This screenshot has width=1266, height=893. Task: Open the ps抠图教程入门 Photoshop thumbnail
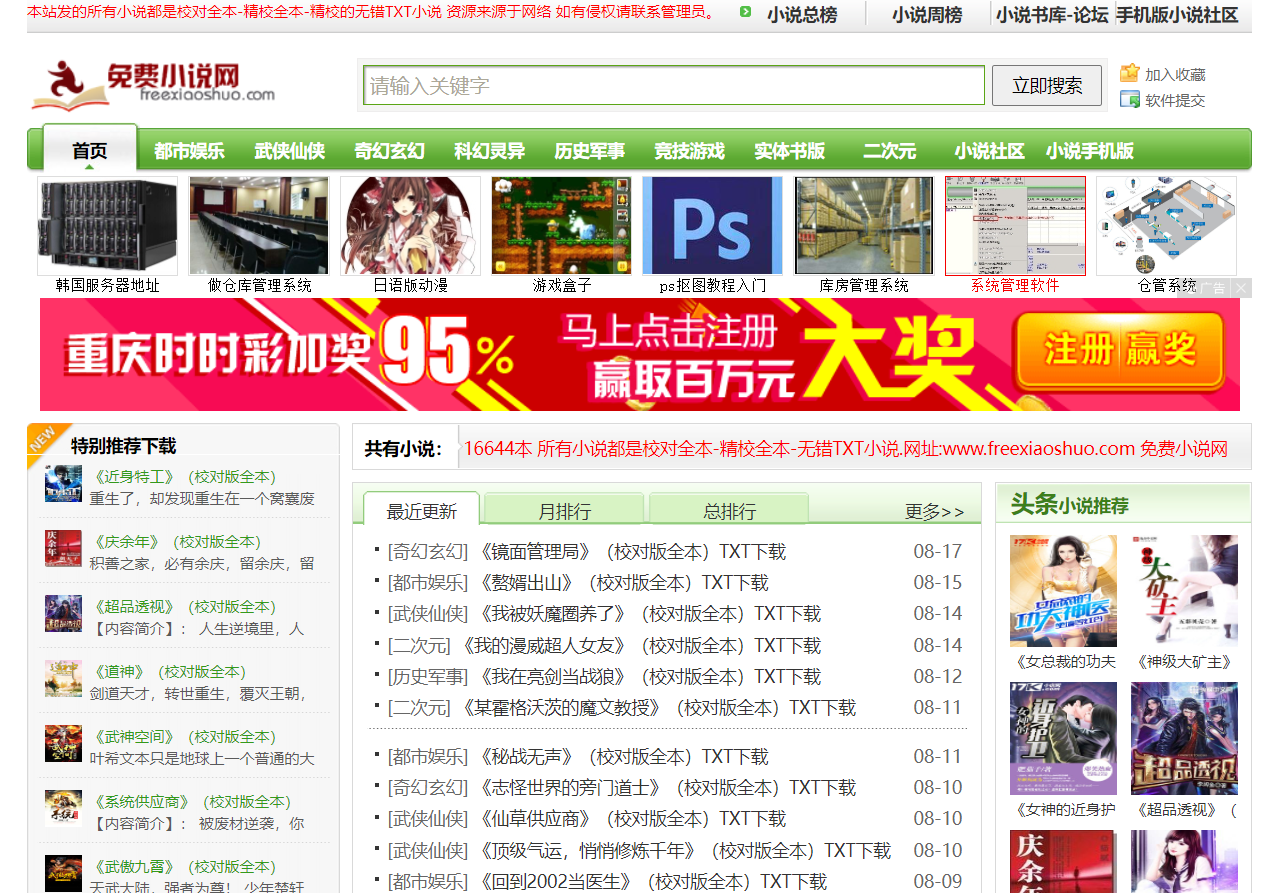point(712,226)
